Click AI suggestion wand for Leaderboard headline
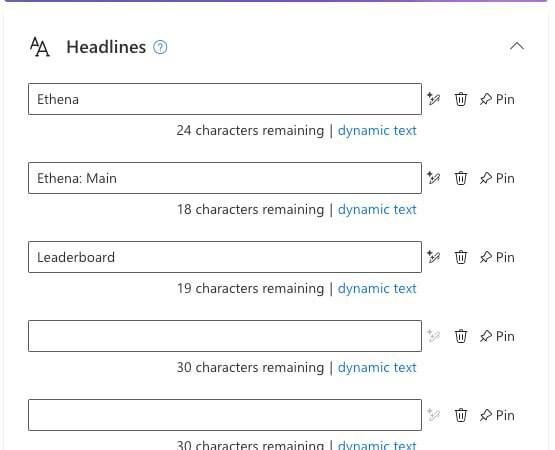The image size is (555, 450). point(433,257)
